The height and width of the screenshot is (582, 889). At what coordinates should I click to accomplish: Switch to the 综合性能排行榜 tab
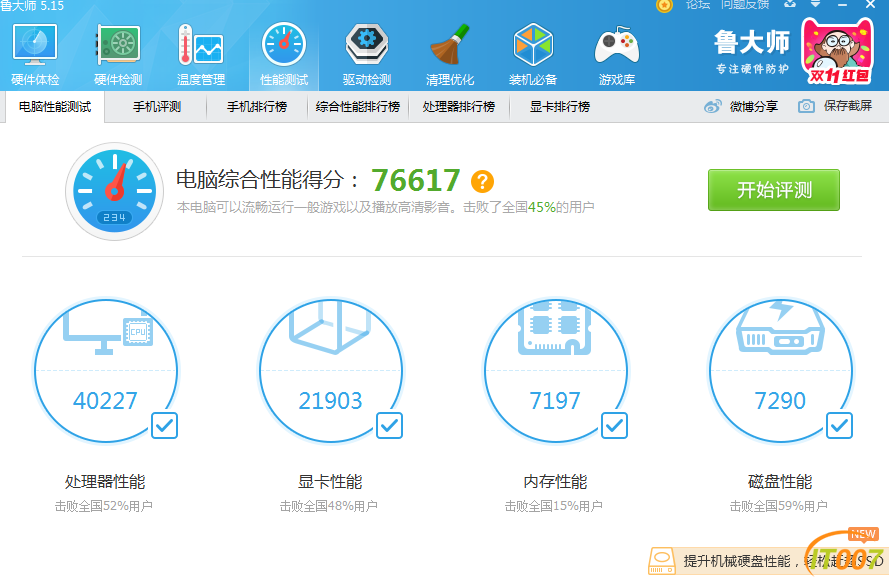click(x=358, y=107)
